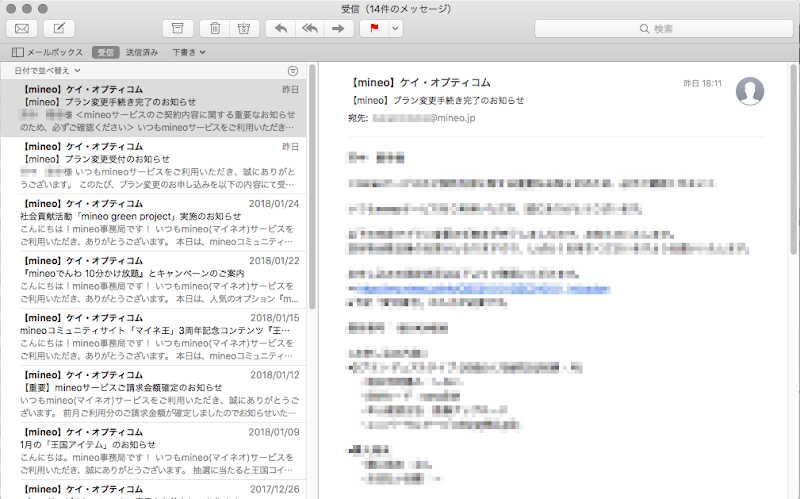The image size is (800, 499).
Task: Open the mineo green project email
Action: tap(153, 222)
